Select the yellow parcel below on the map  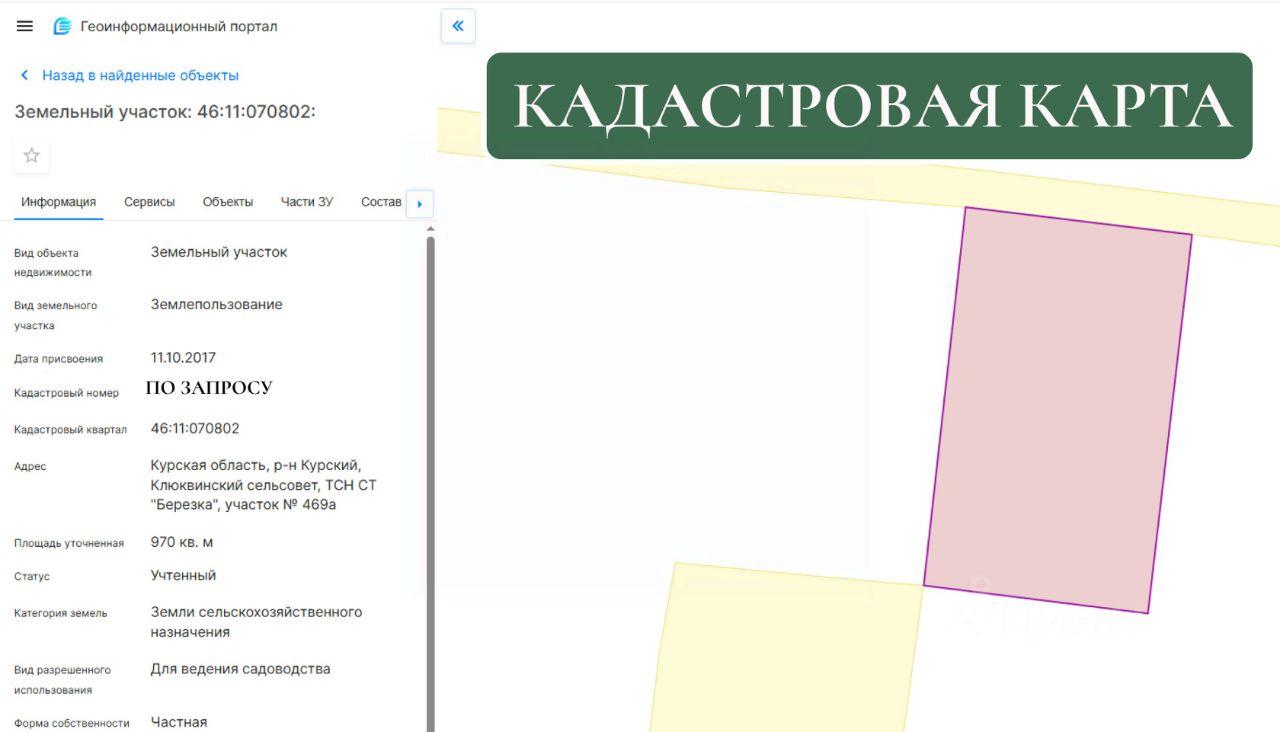pos(785,650)
